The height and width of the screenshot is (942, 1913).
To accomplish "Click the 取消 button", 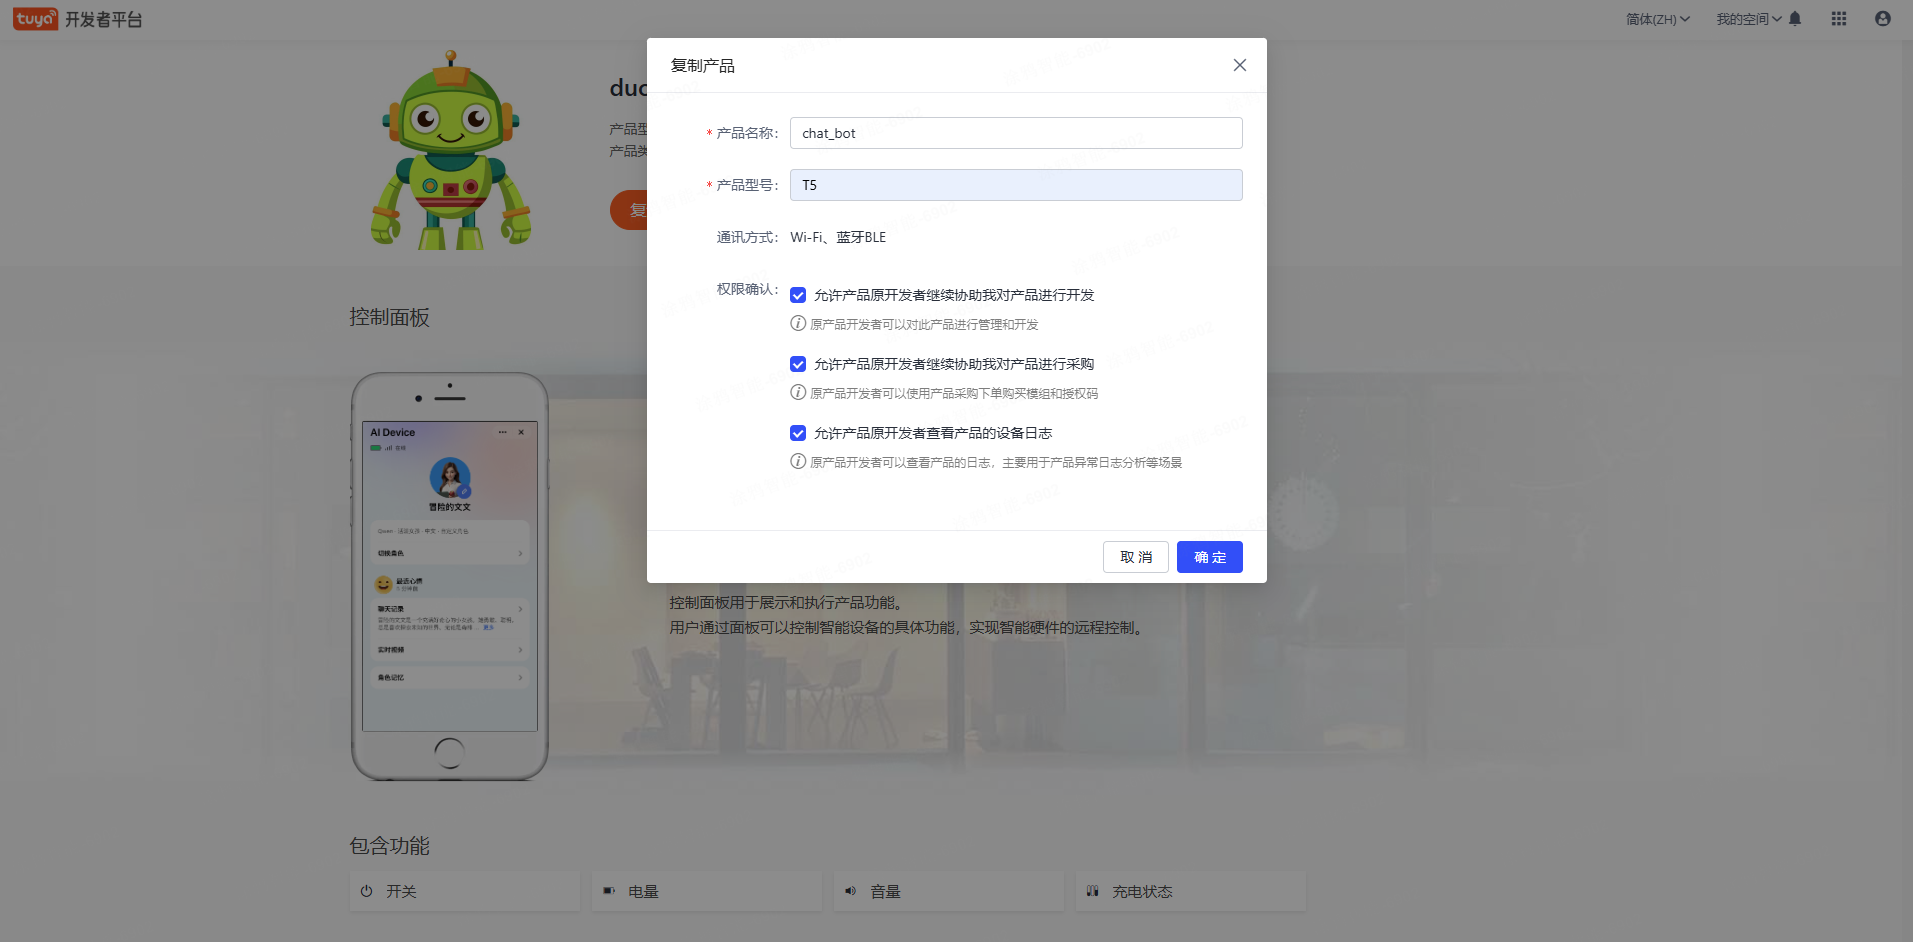I will coord(1136,557).
